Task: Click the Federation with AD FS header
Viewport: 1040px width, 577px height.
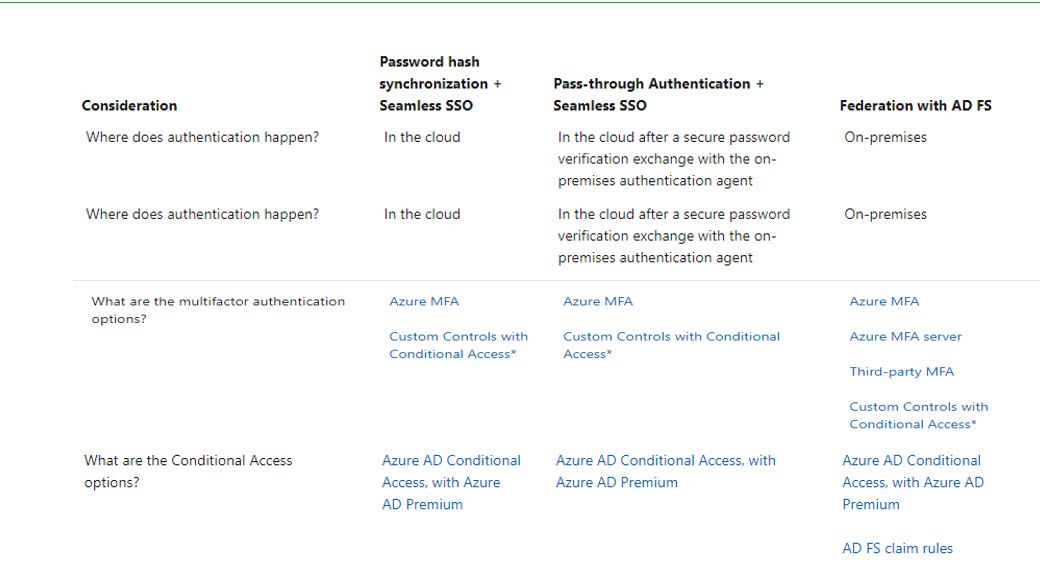Action: [915, 106]
